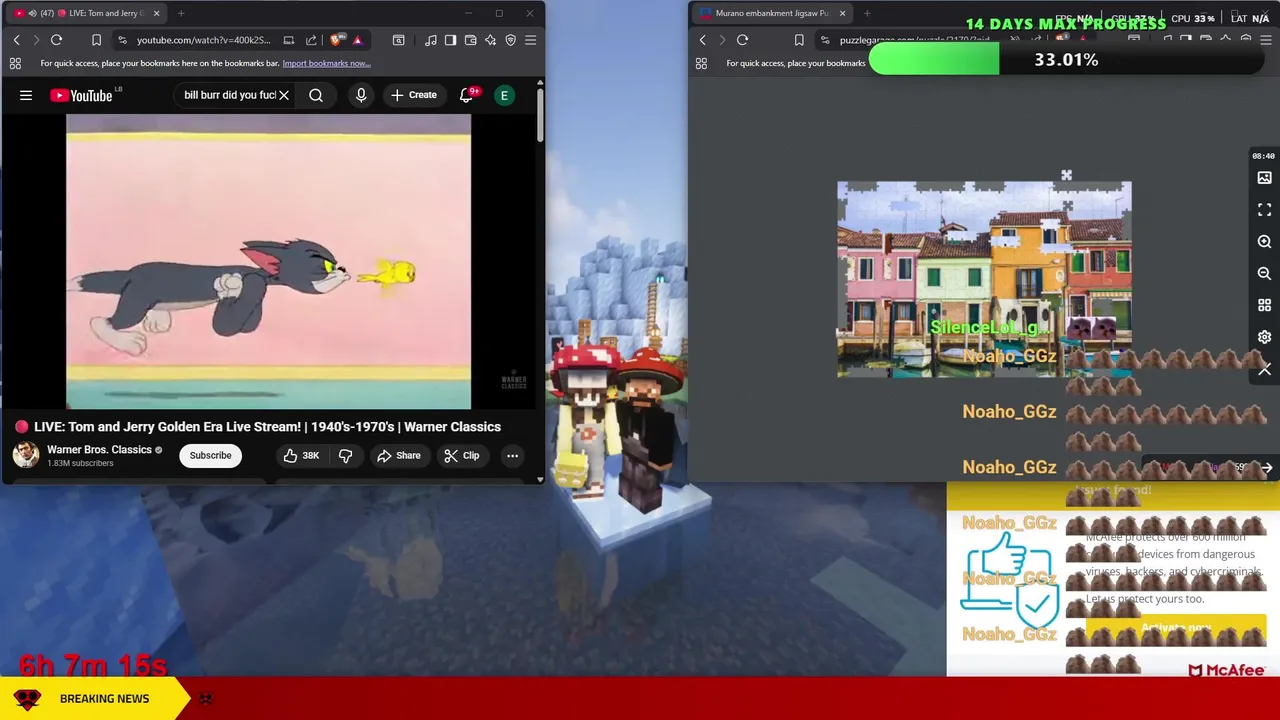This screenshot has height=720, width=1280.
Task: Click the Create button on YouTube
Action: coord(413,95)
